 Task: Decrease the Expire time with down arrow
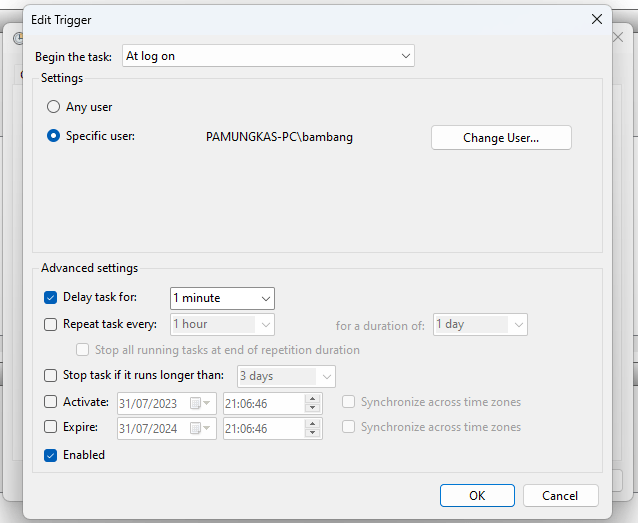click(312, 433)
